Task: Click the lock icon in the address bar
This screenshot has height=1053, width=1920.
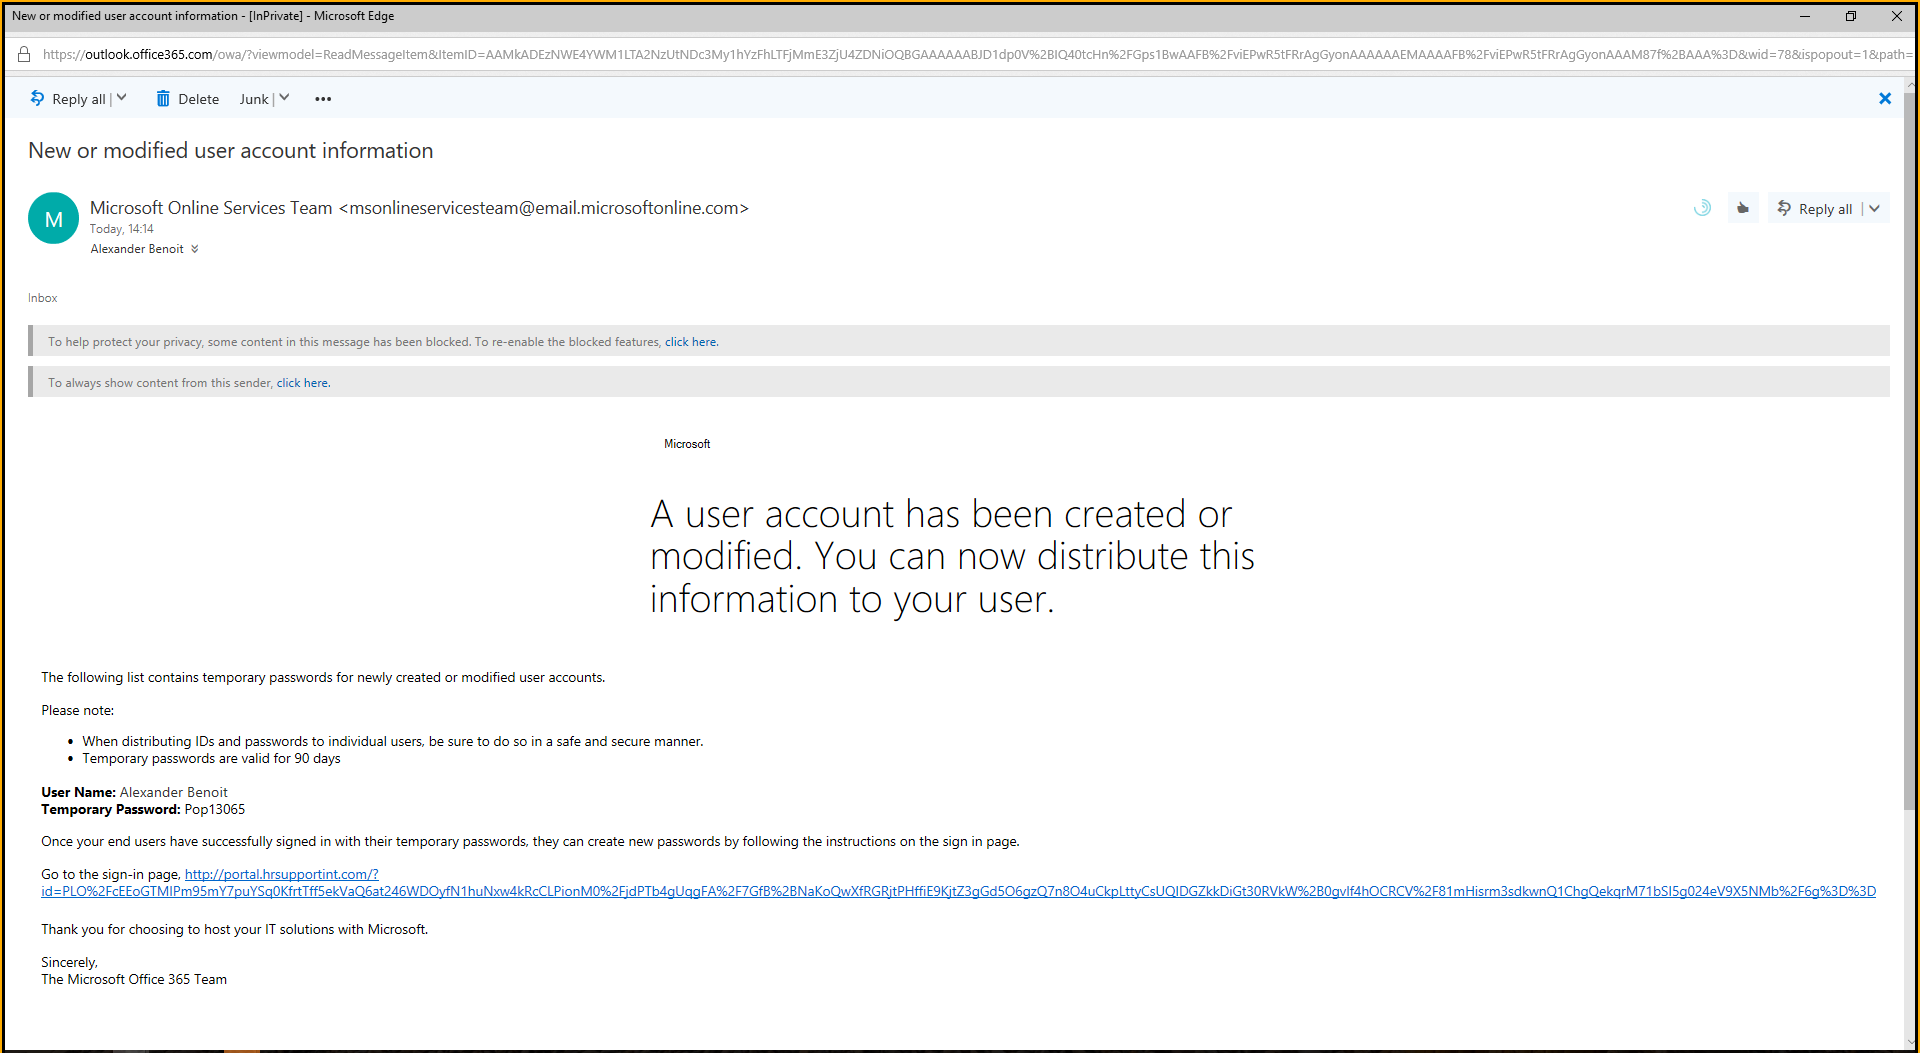Action: pyautogui.click(x=23, y=54)
